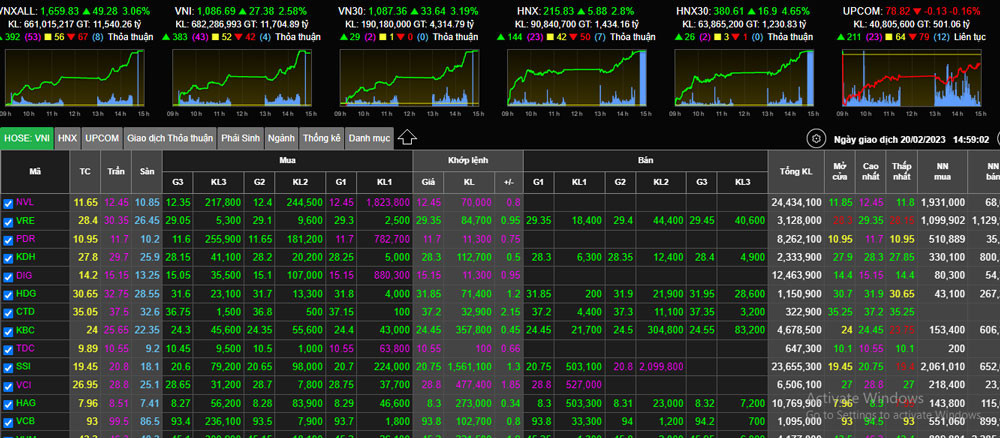Open the Giao dịch Thỏa thuận tab
The height and width of the screenshot is (438, 1000).
(x=169, y=138)
